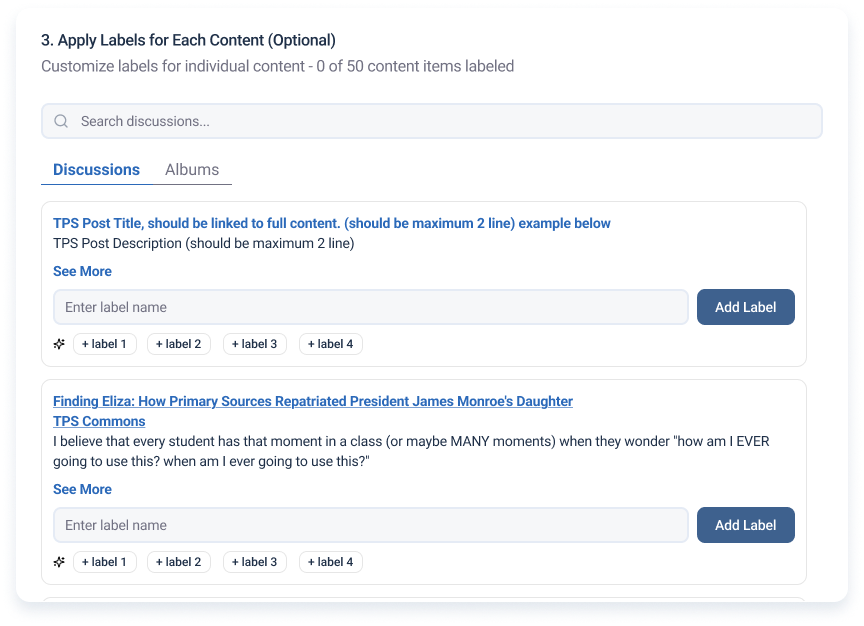Add suggested label 1 to TPS Post

pyautogui.click(x=105, y=344)
